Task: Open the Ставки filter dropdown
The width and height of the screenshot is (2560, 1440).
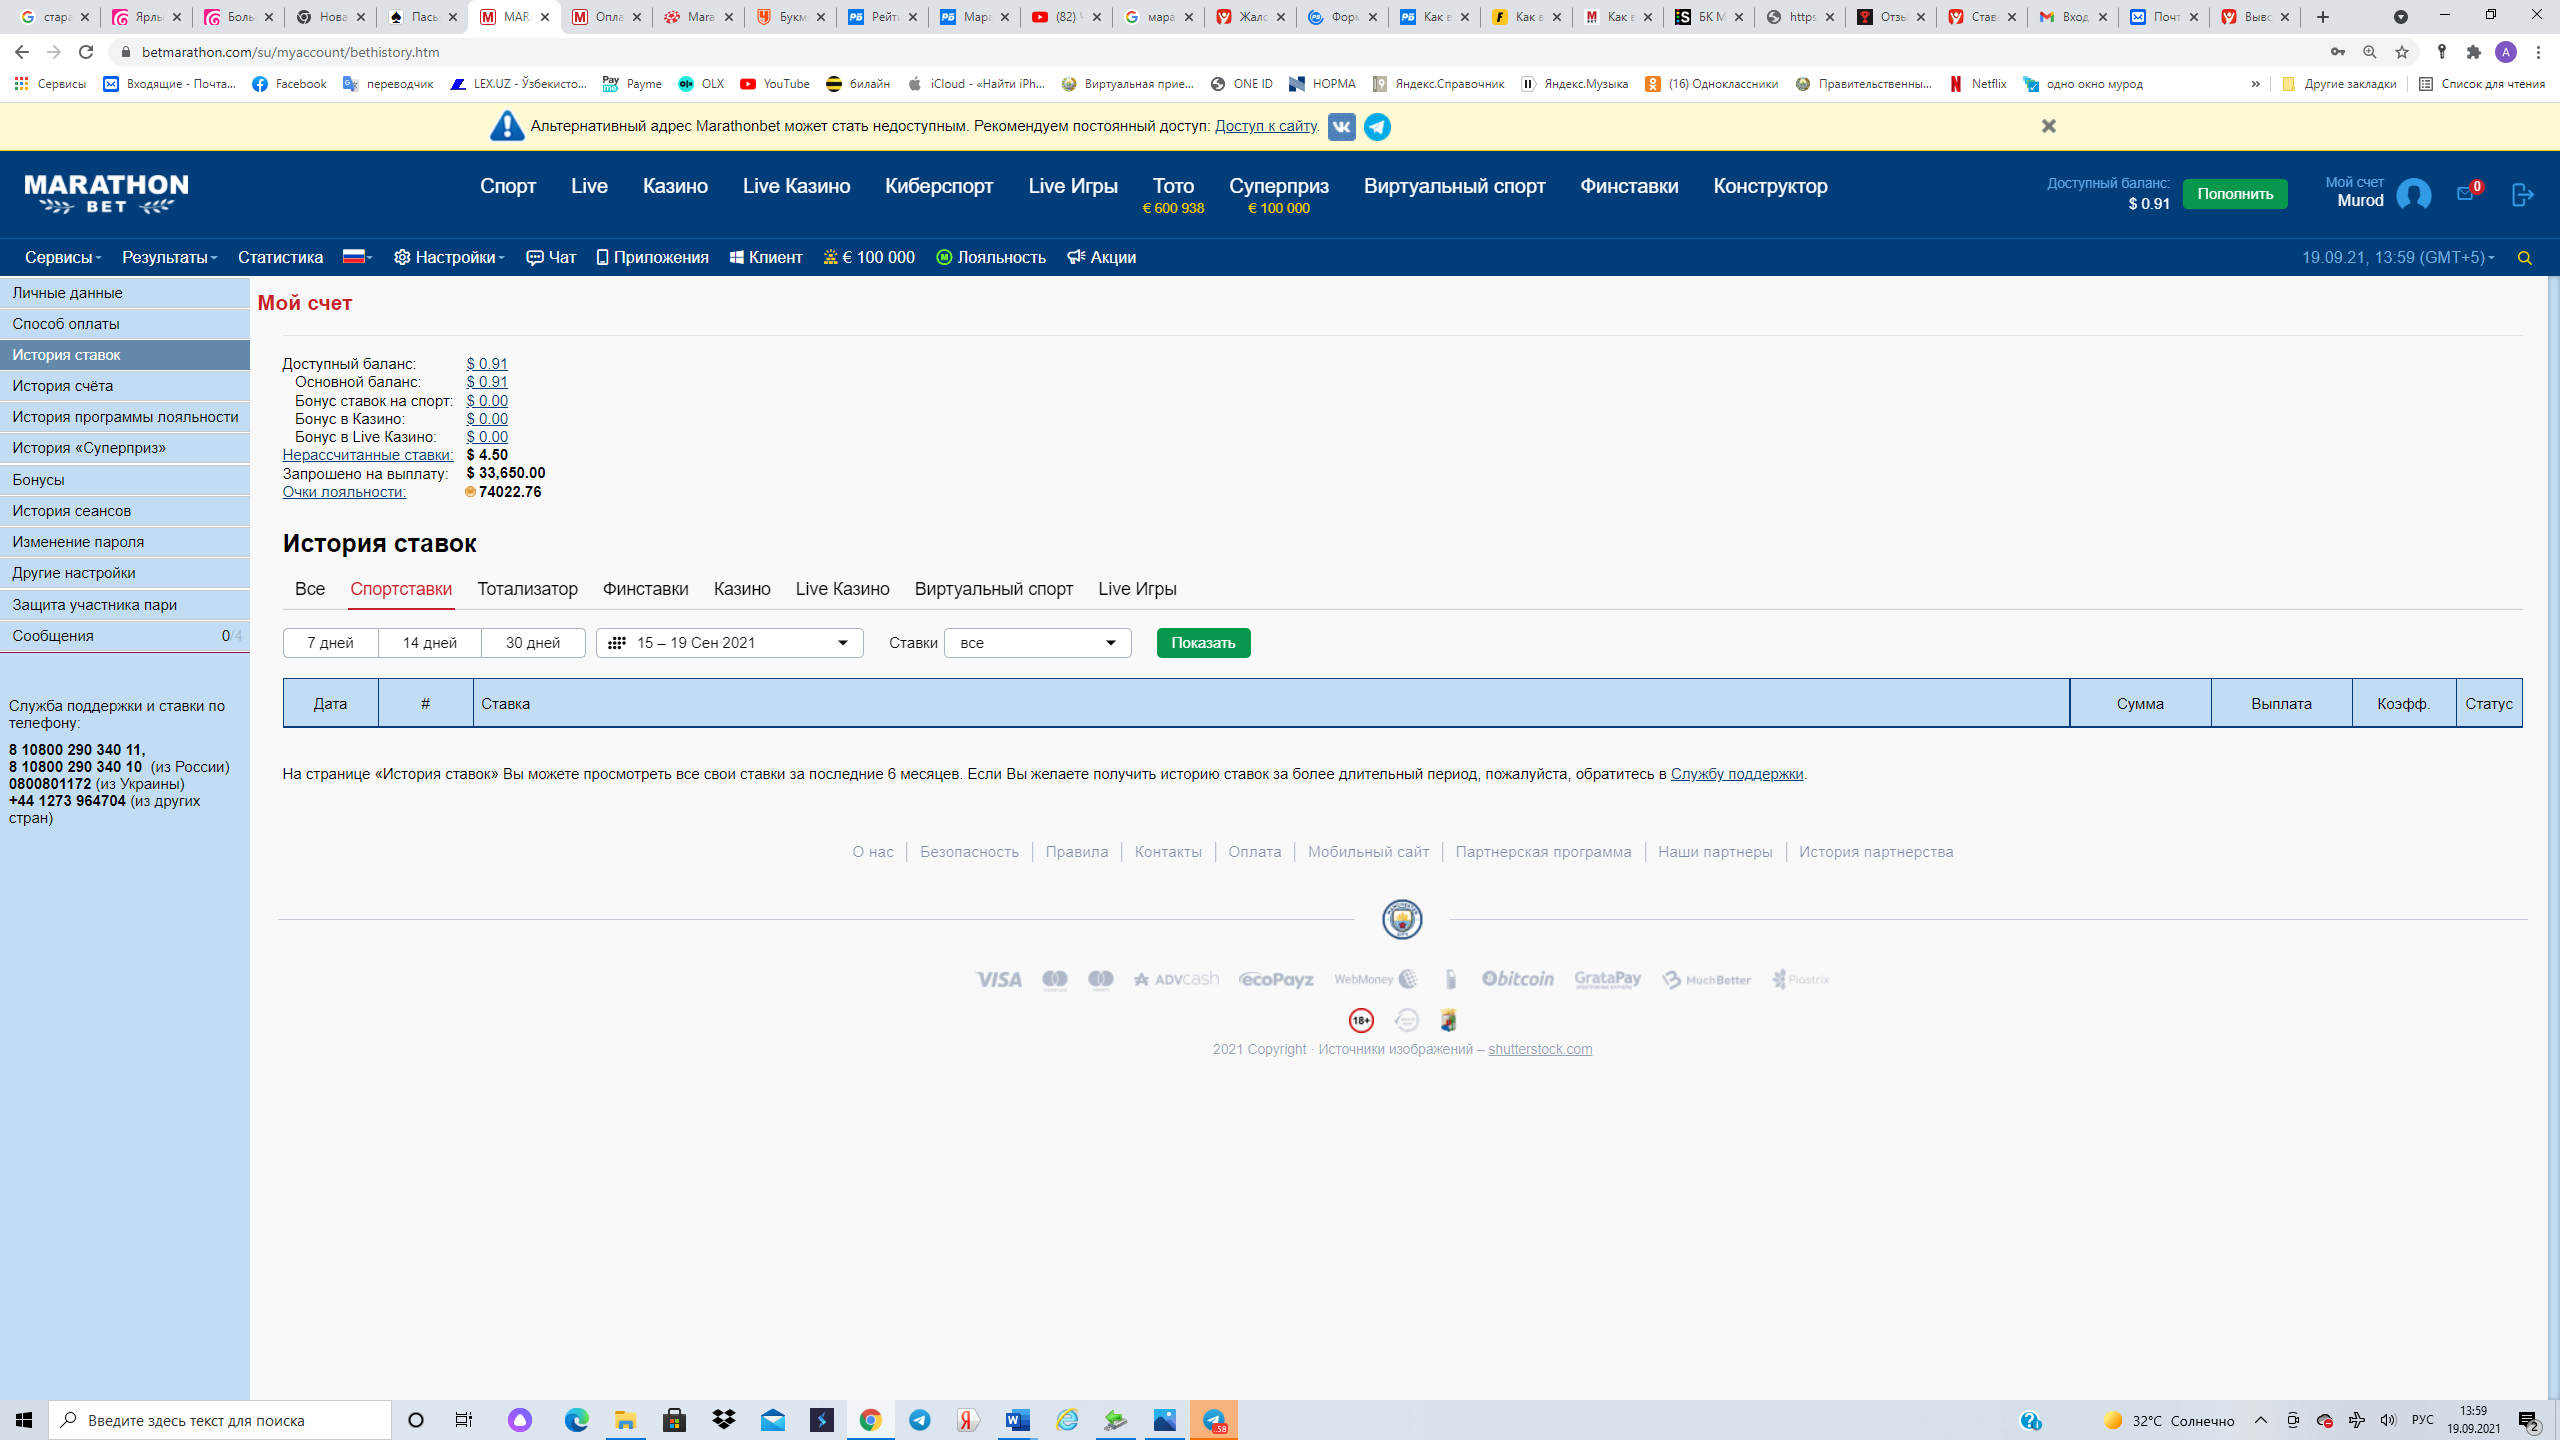Action: (1037, 643)
